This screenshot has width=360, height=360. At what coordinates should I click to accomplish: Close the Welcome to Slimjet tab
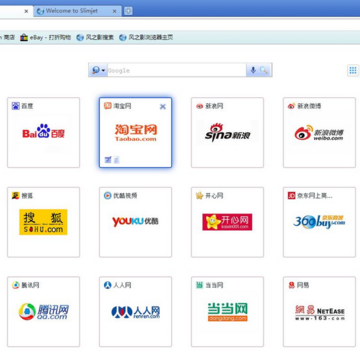tap(115, 11)
